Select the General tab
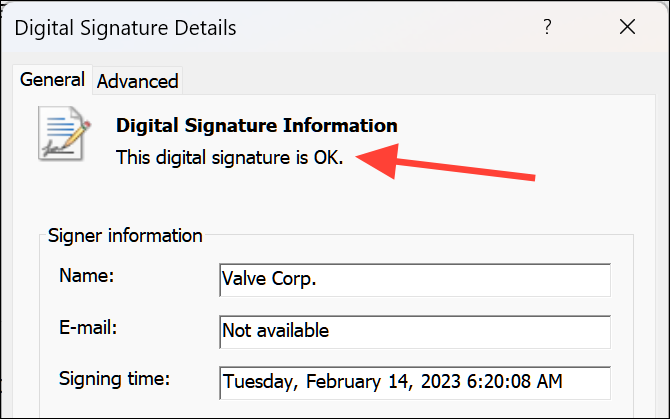This screenshot has width=670, height=419. pos(52,80)
